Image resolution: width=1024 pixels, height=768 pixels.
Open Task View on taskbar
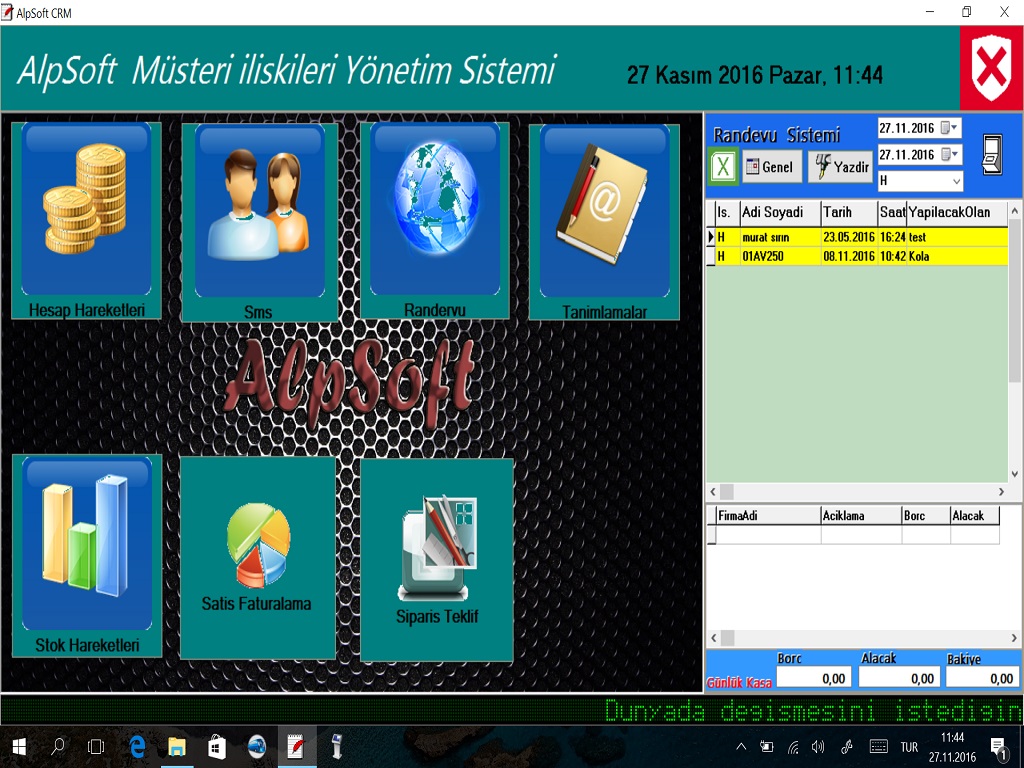(x=96, y=746)
